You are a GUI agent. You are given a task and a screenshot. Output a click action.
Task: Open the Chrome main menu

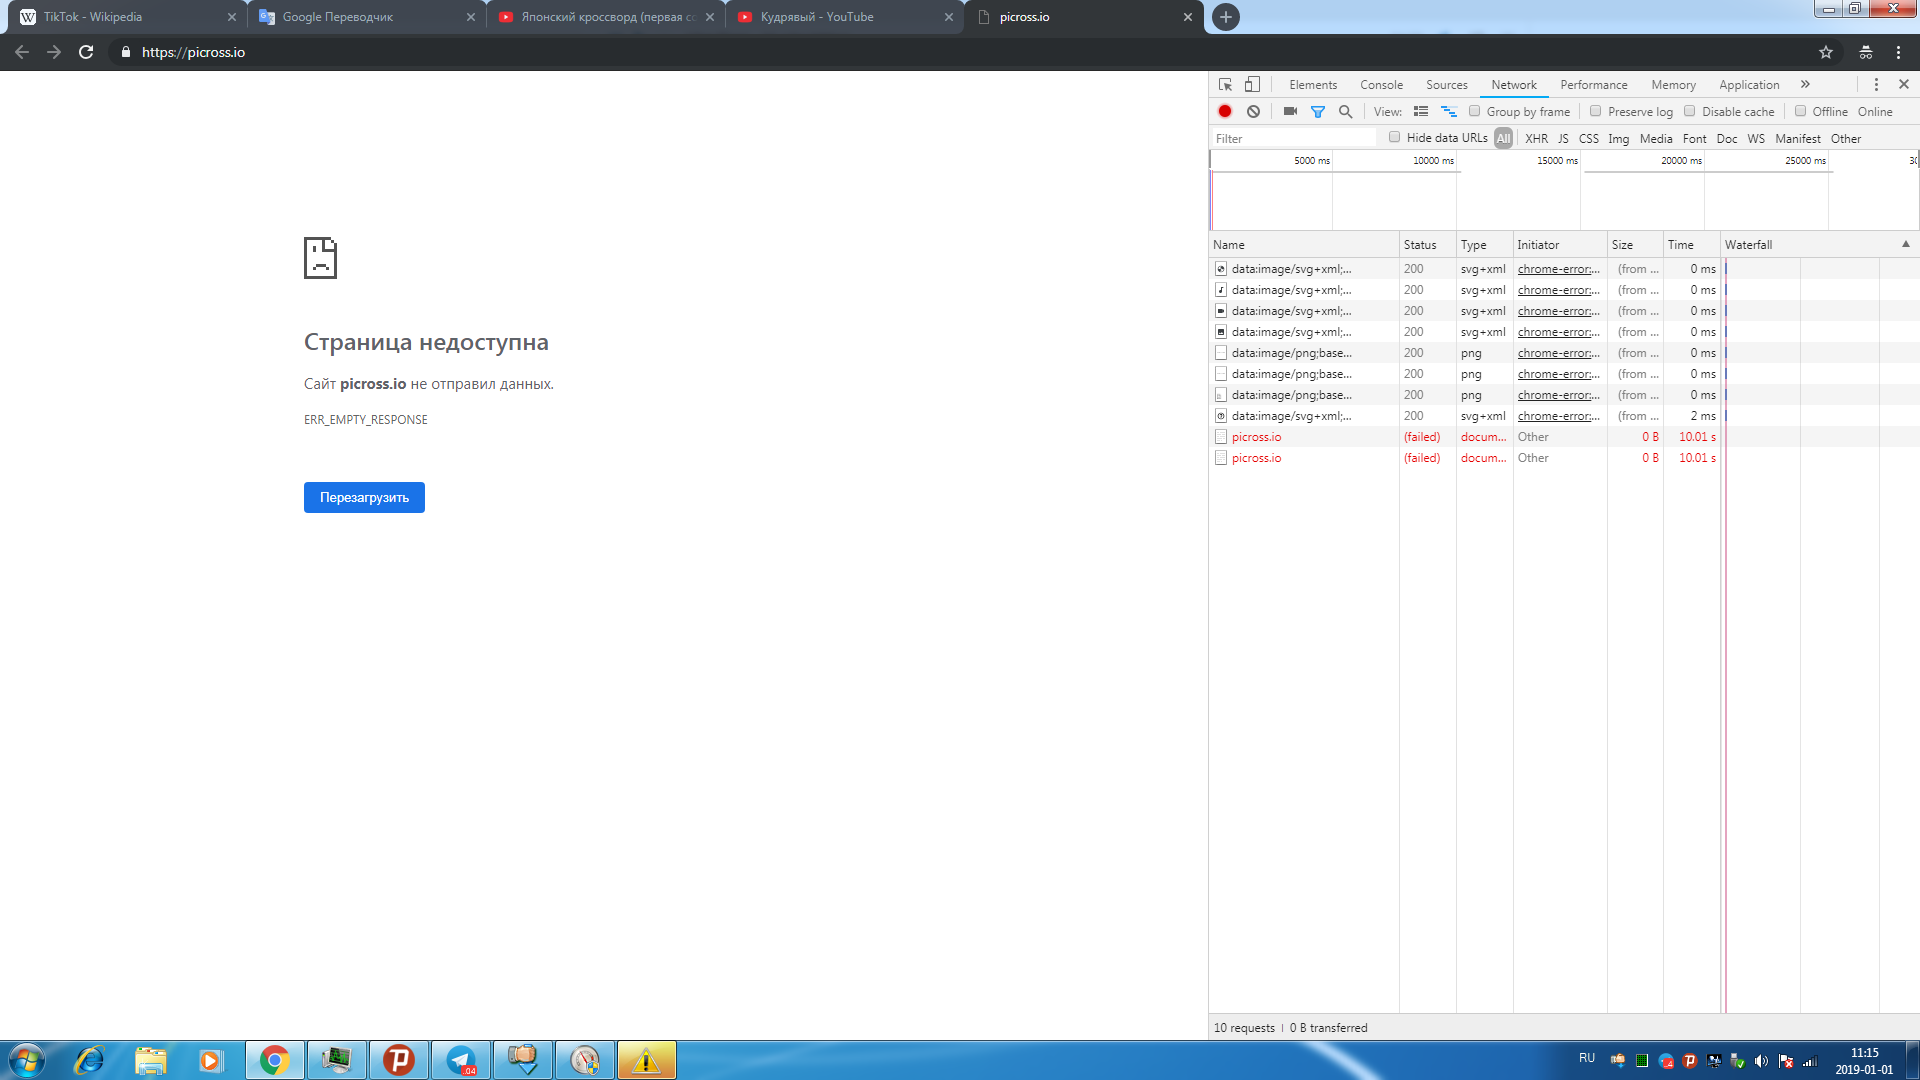[1899, 52]
